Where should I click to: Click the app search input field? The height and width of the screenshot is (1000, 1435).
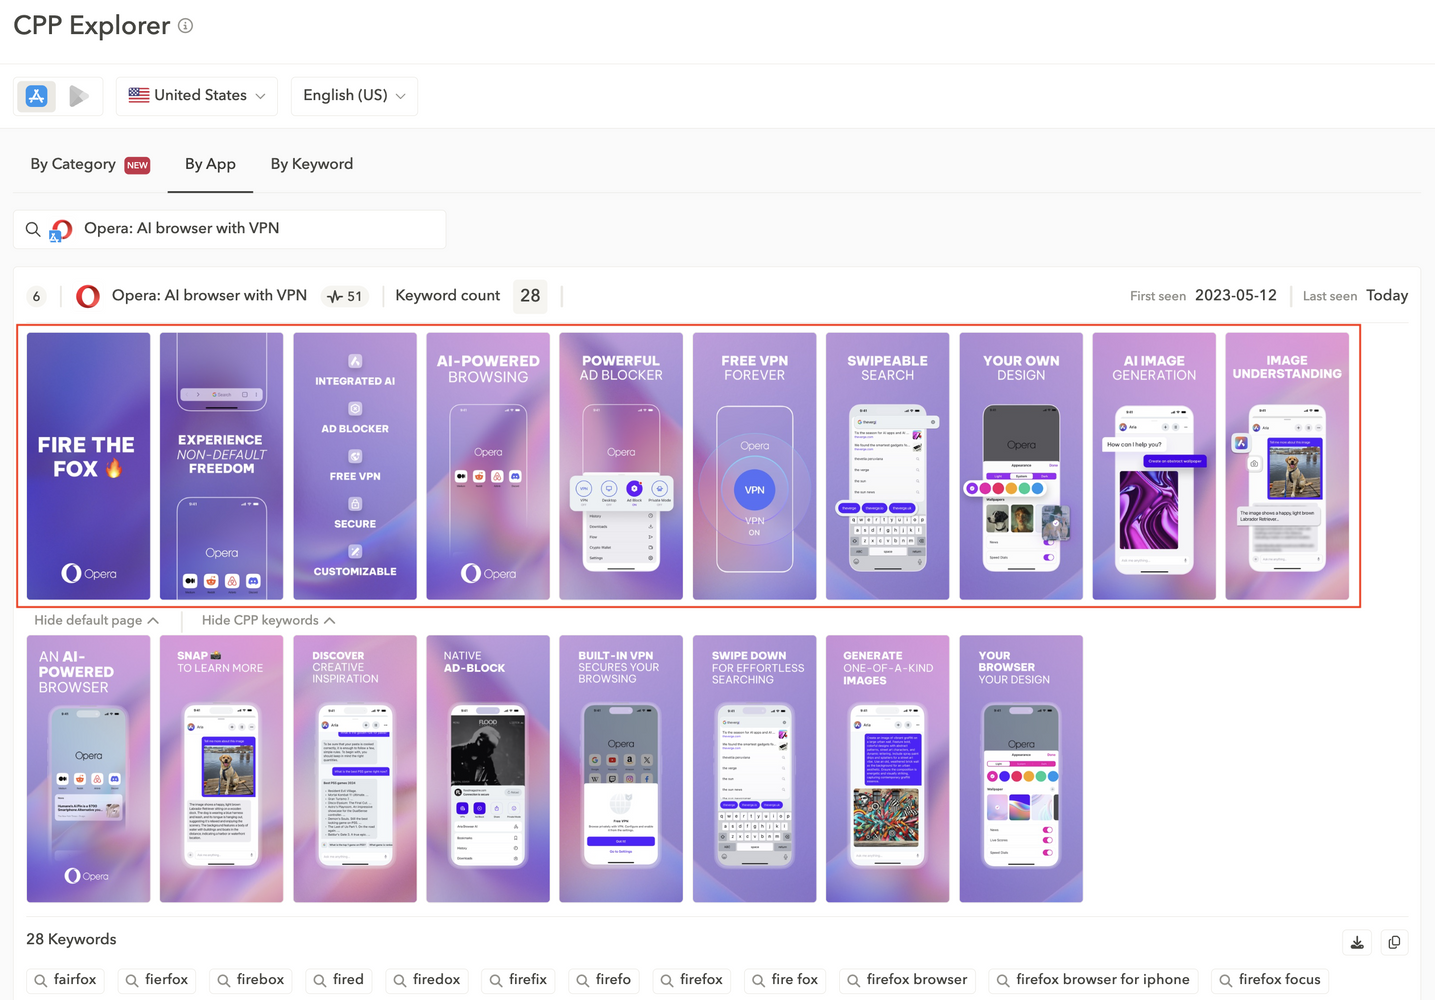click(x=230, y=229)
